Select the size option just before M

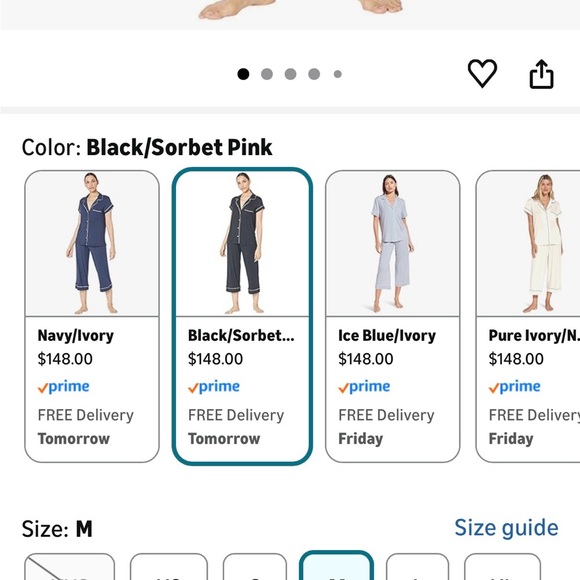255,567
